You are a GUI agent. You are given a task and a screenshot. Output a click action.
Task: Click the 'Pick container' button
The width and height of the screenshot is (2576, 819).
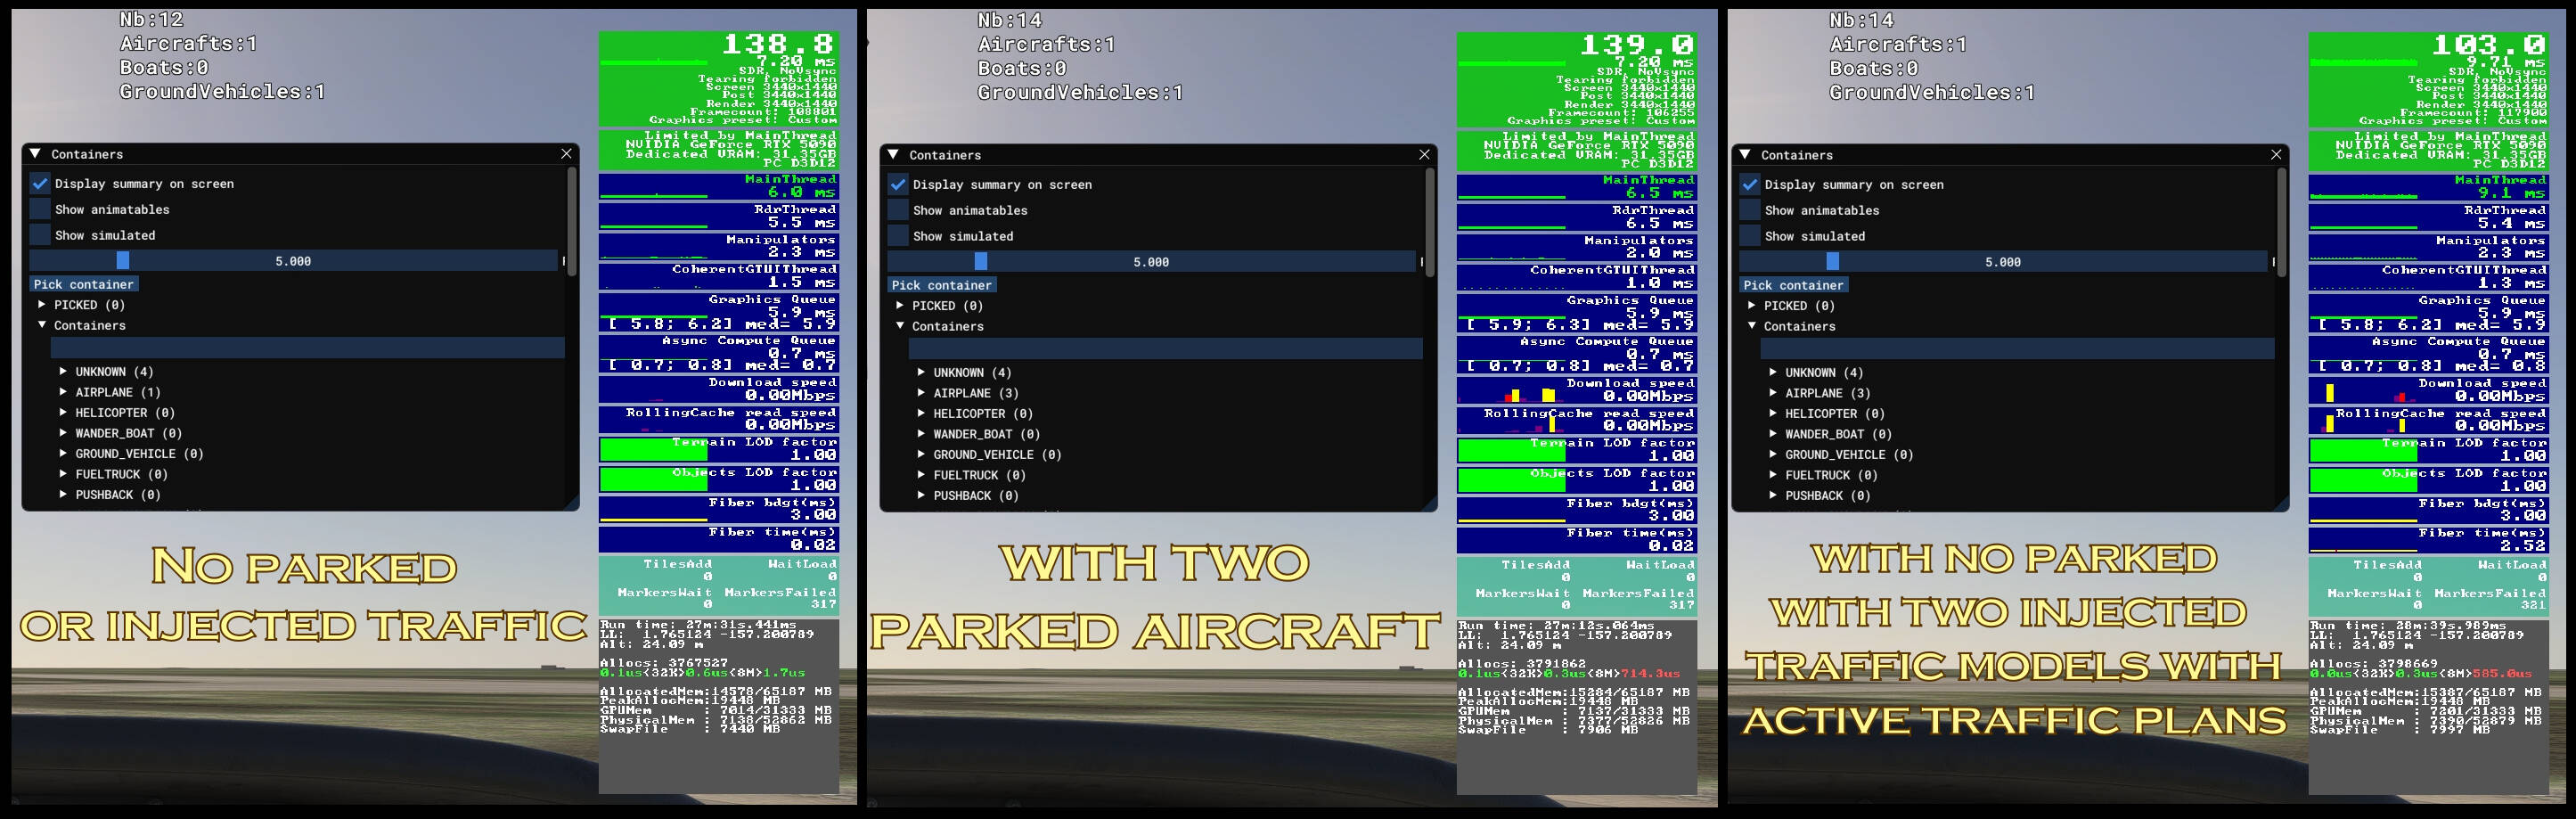[85, 284]
